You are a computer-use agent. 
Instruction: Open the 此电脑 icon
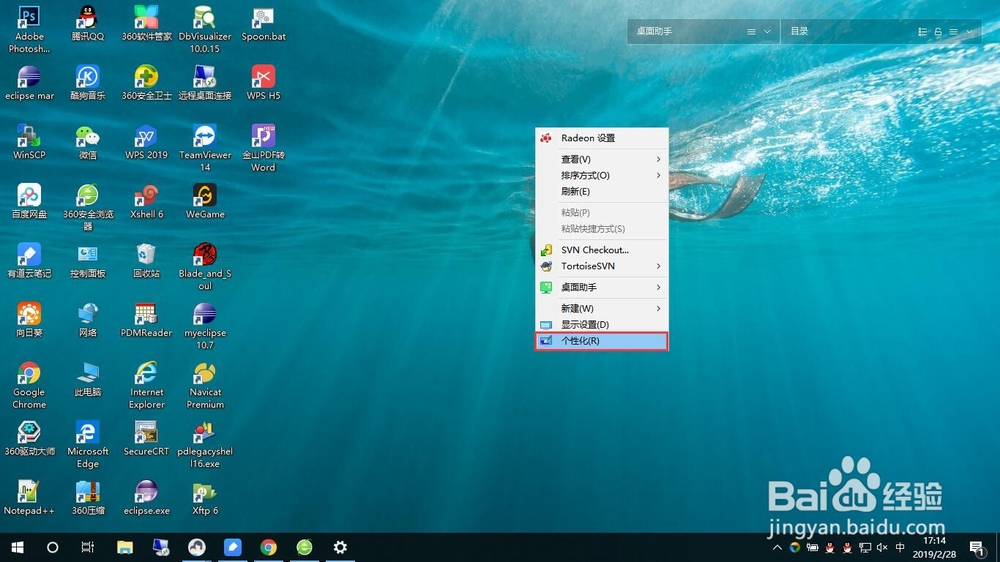tap(87, 380)
